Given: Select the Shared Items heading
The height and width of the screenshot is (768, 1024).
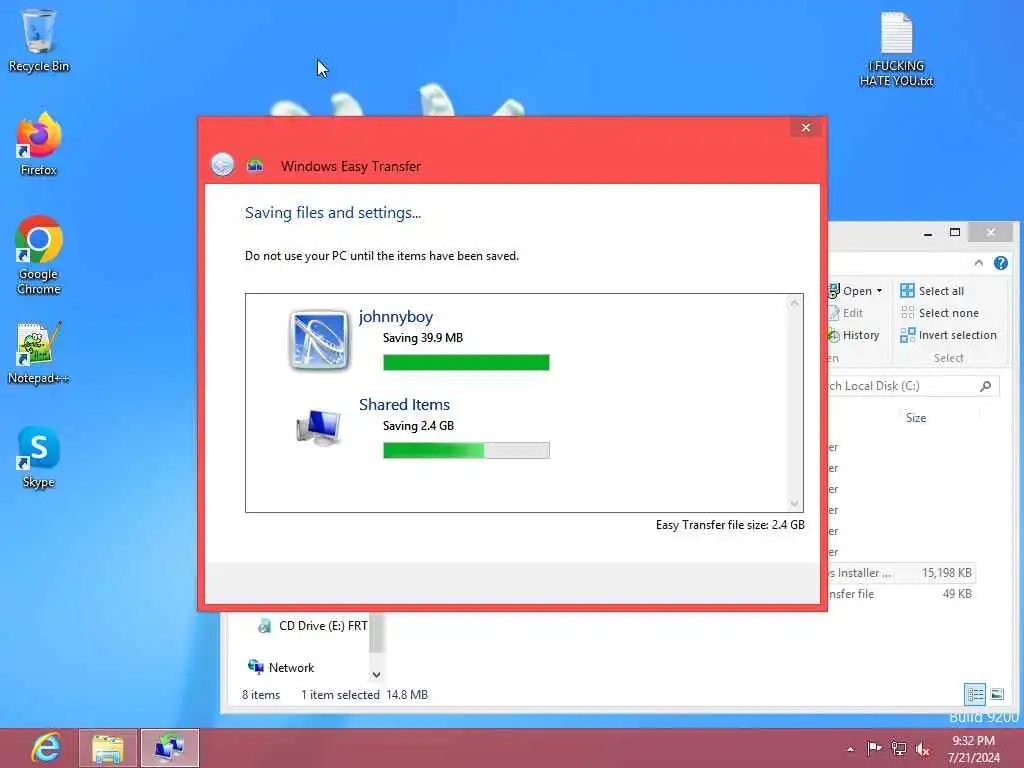Looking at the screenshot, I should tap(404, 404).
